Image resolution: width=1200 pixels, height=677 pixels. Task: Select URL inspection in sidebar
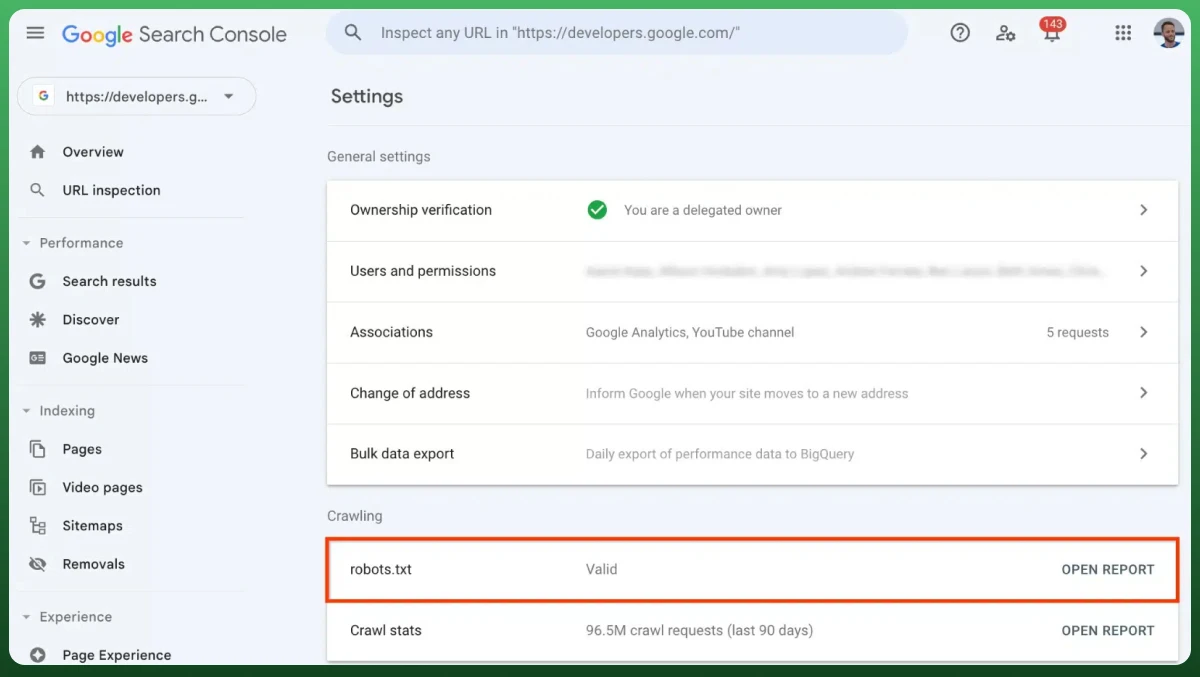coord(111,190)
